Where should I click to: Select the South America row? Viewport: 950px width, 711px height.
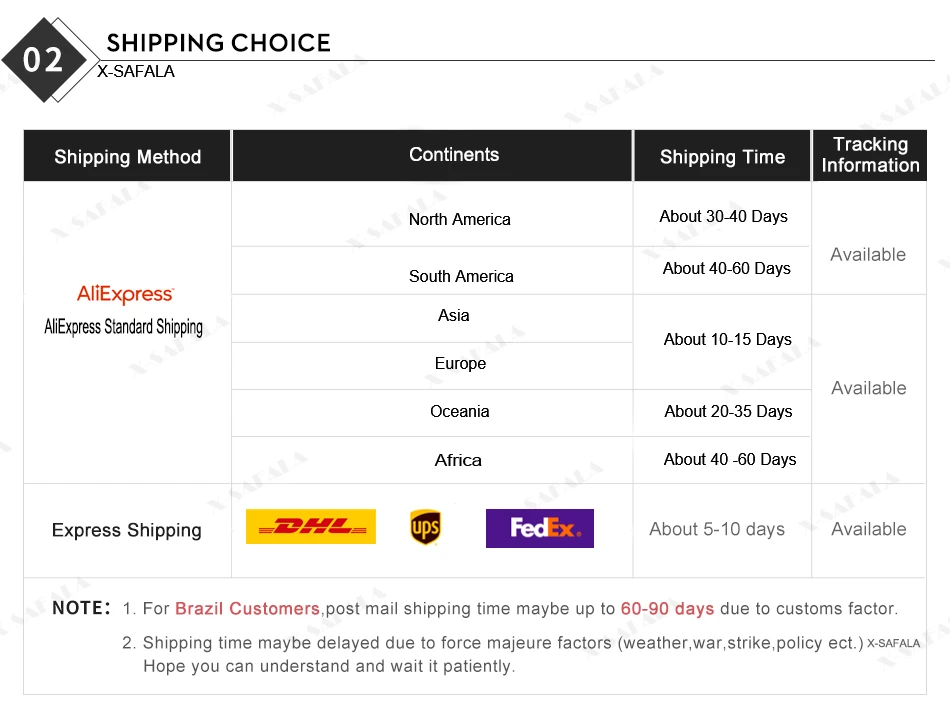(461, 276)
